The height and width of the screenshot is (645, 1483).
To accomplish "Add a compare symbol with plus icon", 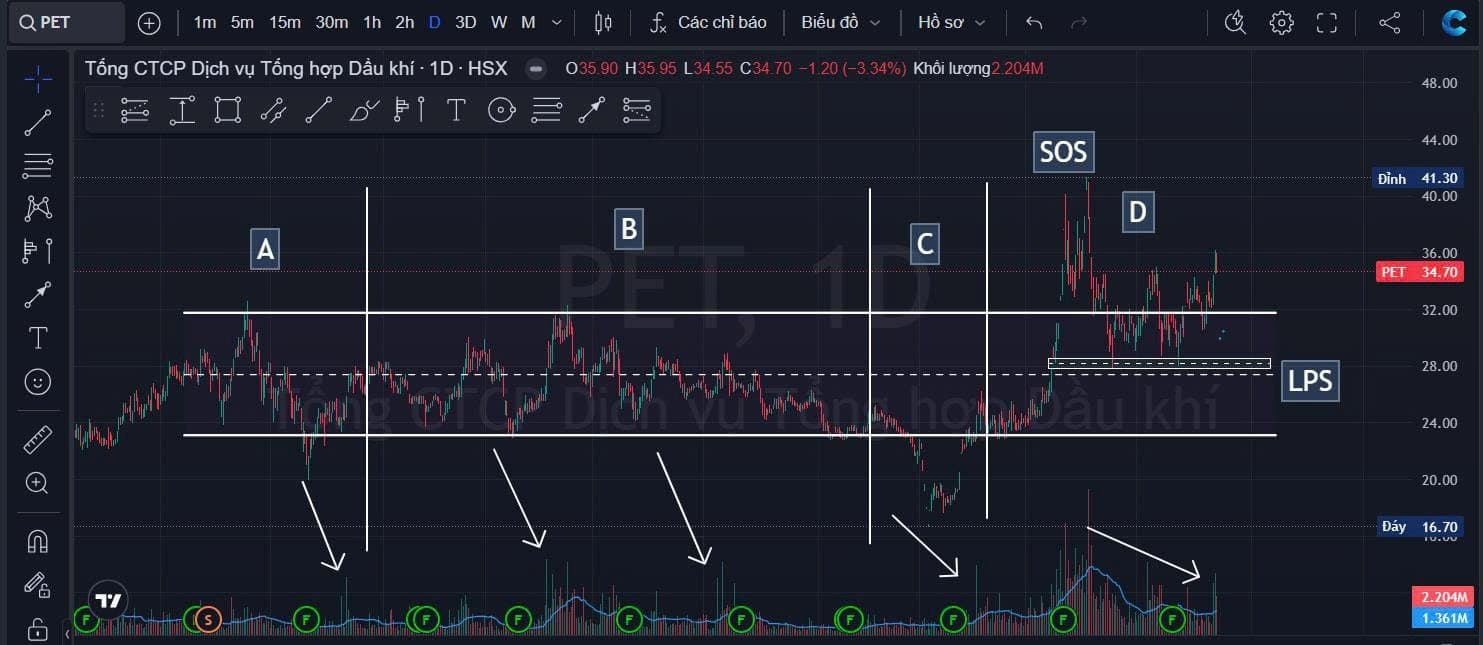I will pyautogui.click(x=149, y=22).
